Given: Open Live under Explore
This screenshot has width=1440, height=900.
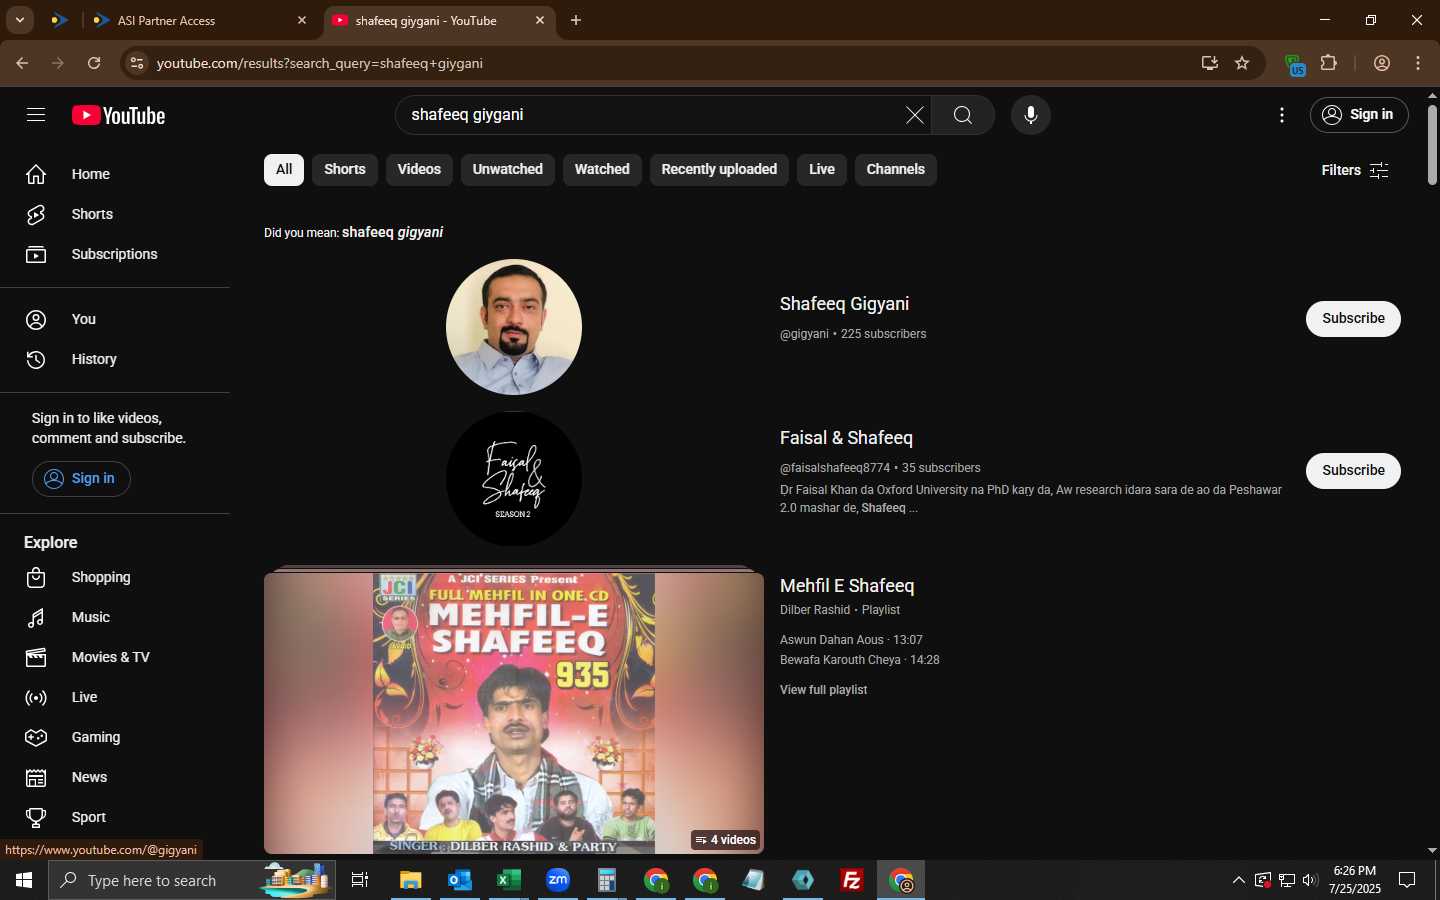Looking at the screenshot, I should pos(115,697).
